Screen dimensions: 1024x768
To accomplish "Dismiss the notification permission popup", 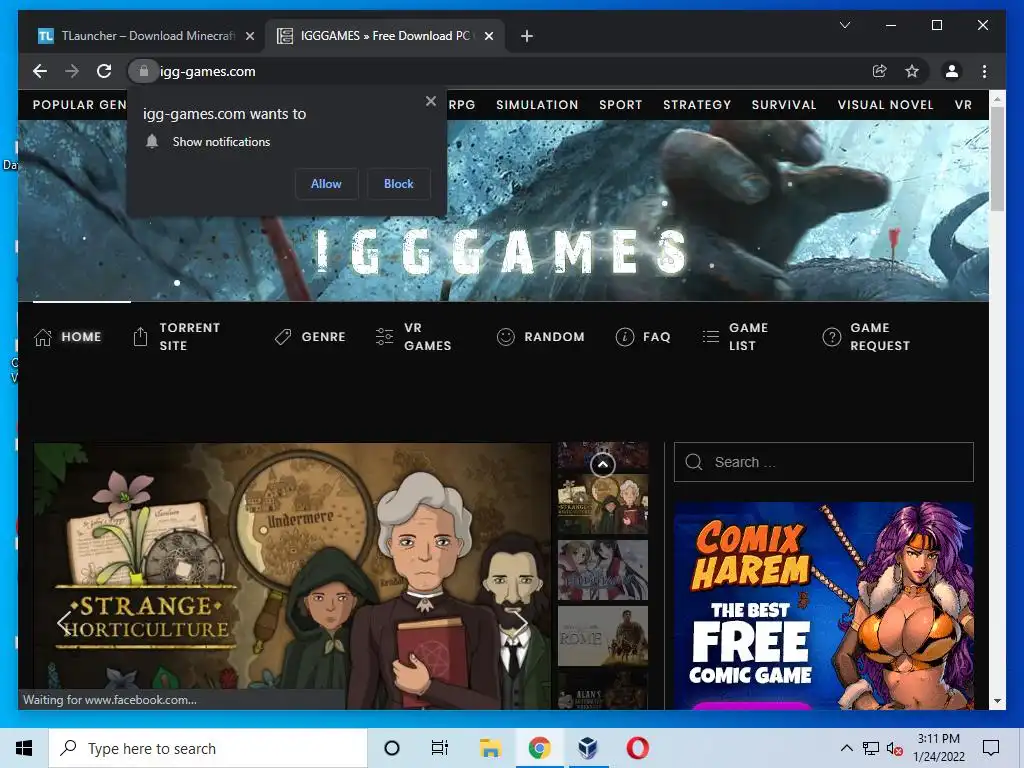I will (x=430, y=101).
